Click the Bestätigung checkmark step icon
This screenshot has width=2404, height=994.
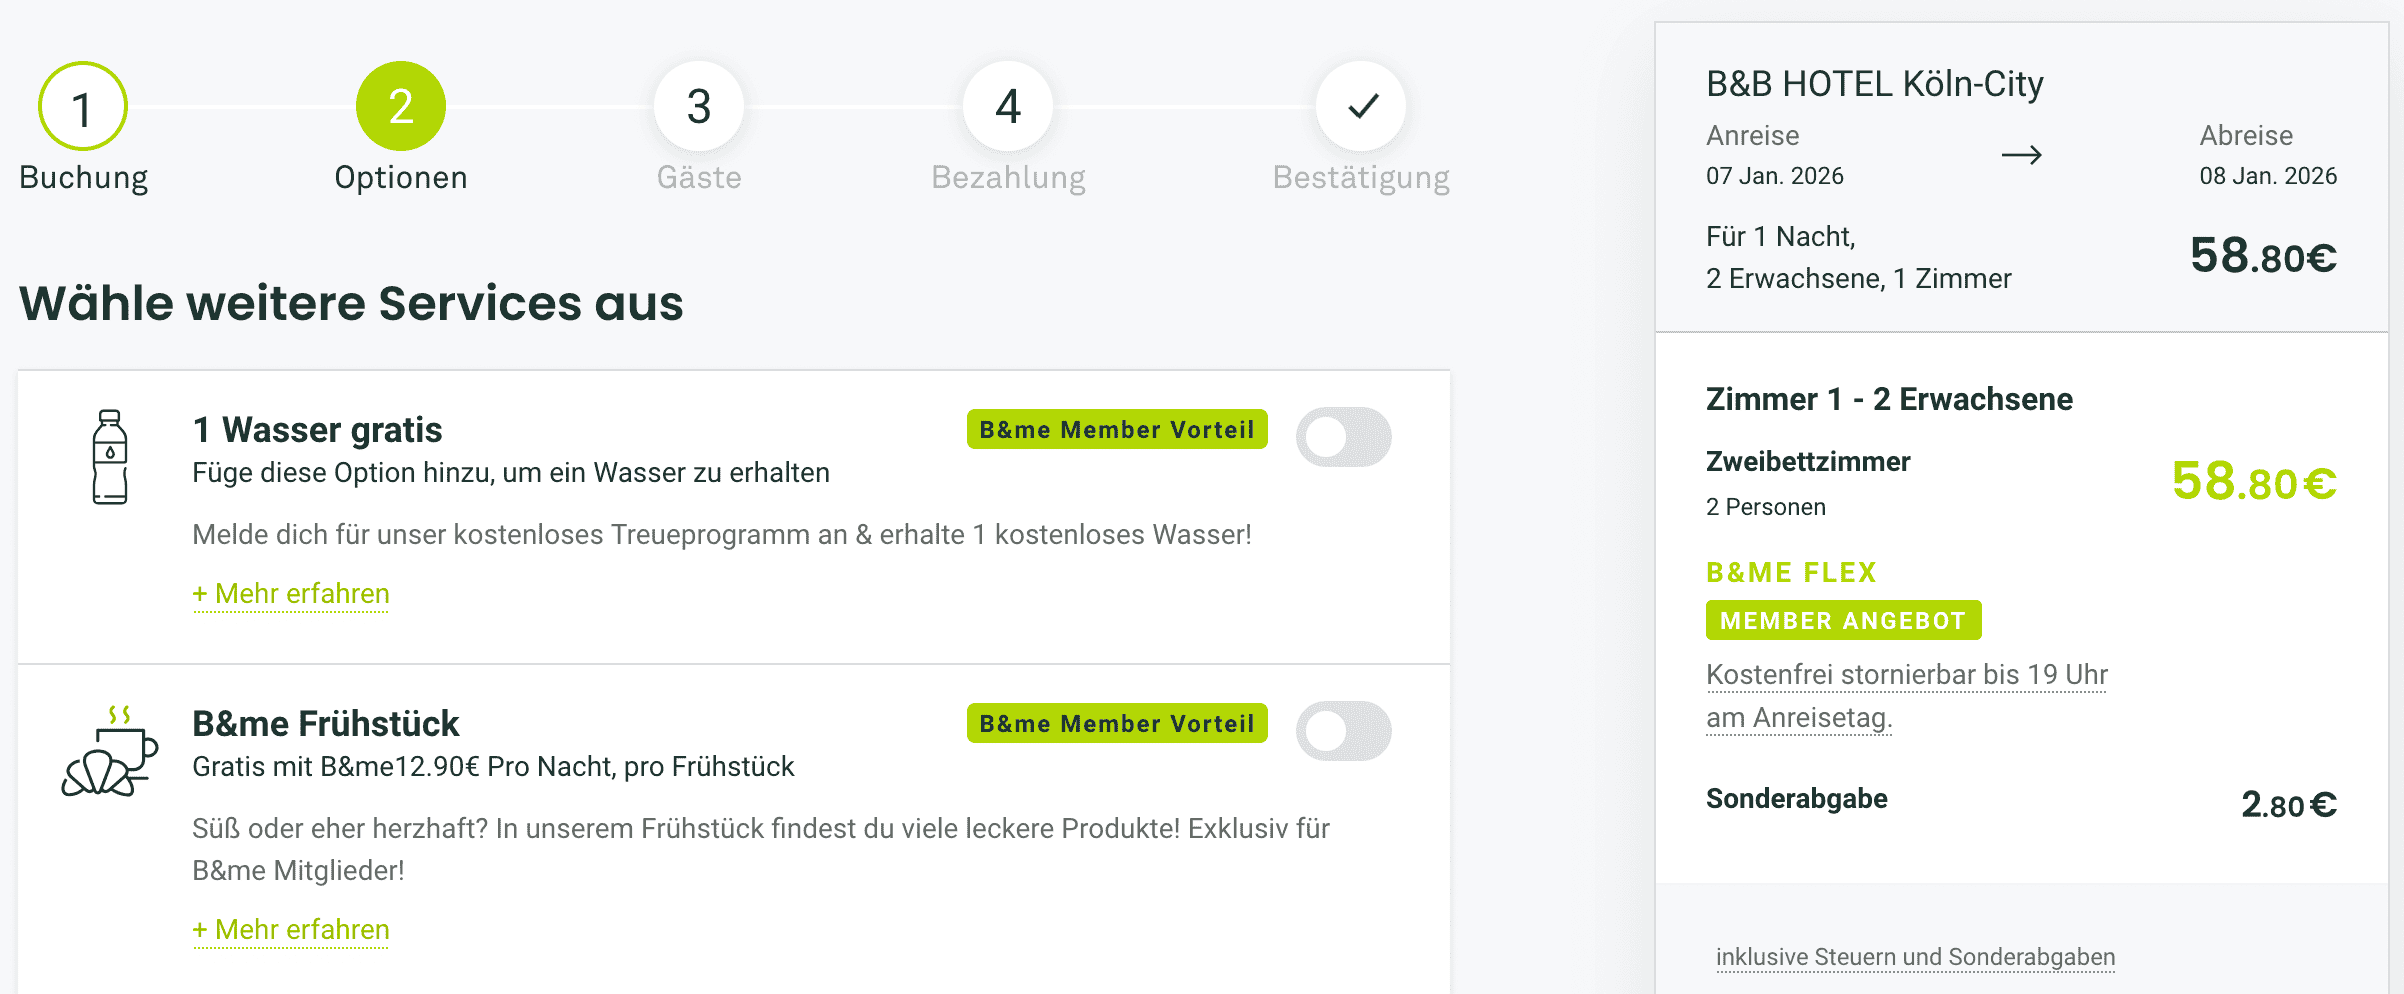tap(1361, 106)
